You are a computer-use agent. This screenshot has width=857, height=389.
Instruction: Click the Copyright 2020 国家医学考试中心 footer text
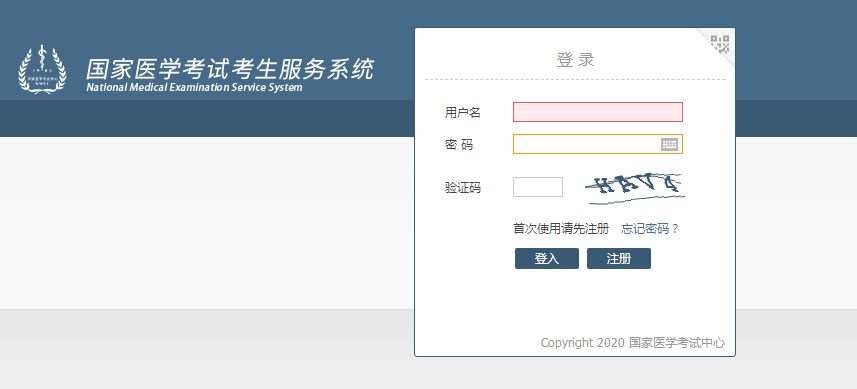633,343
